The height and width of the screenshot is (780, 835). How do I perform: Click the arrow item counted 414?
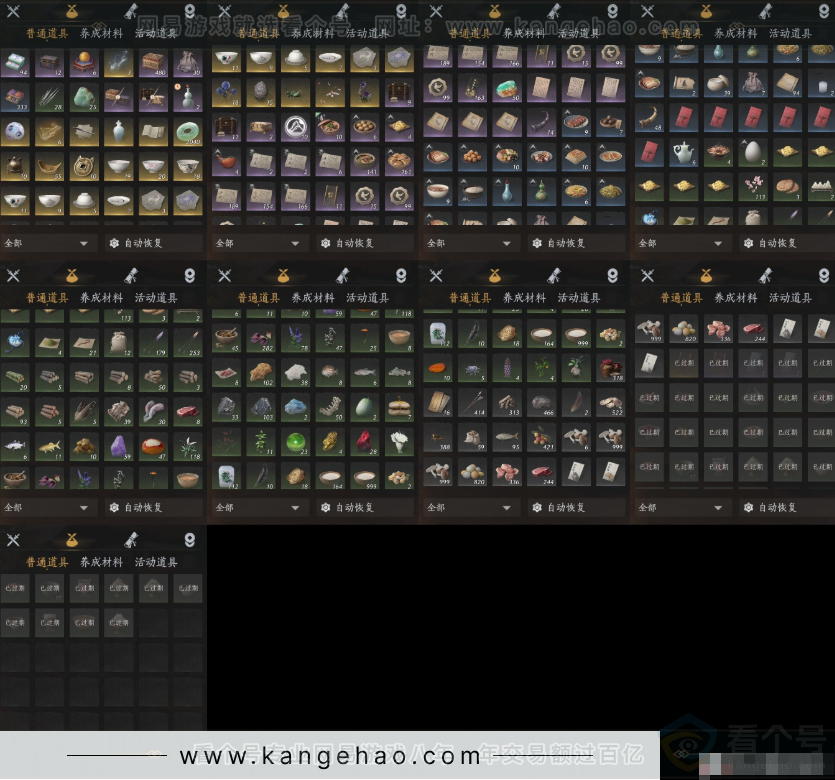tap(472, 401)
